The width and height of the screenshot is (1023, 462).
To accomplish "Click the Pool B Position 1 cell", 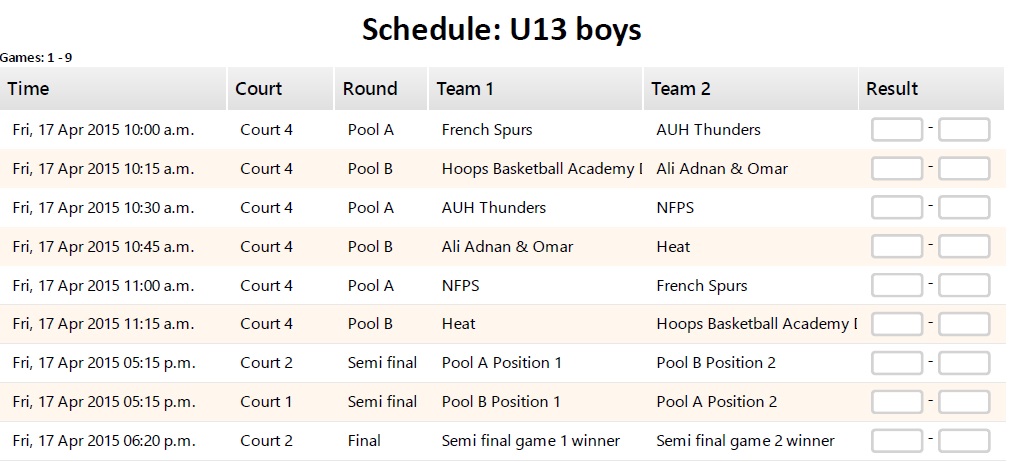I will tap(501, 402).
